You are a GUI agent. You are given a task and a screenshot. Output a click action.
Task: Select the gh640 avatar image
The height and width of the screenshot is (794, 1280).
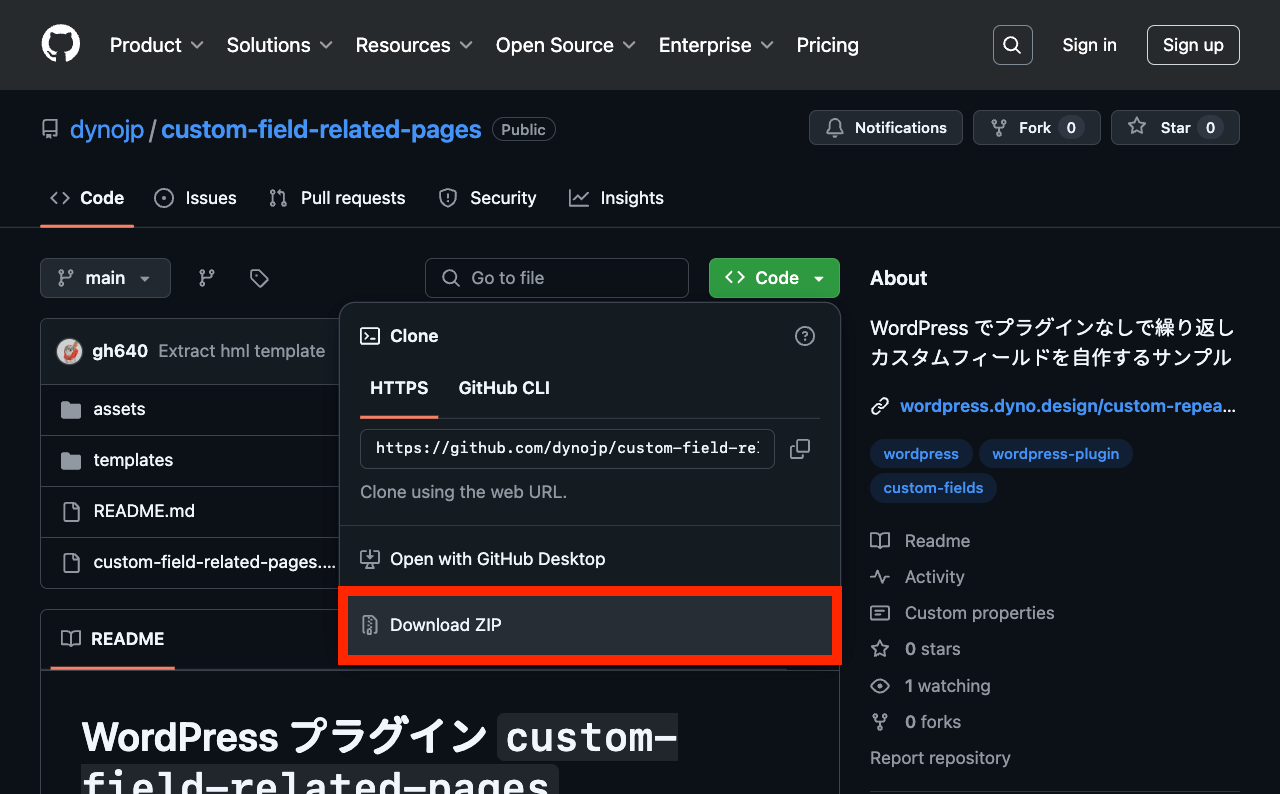pyautogui.click(x=69, y=351)
